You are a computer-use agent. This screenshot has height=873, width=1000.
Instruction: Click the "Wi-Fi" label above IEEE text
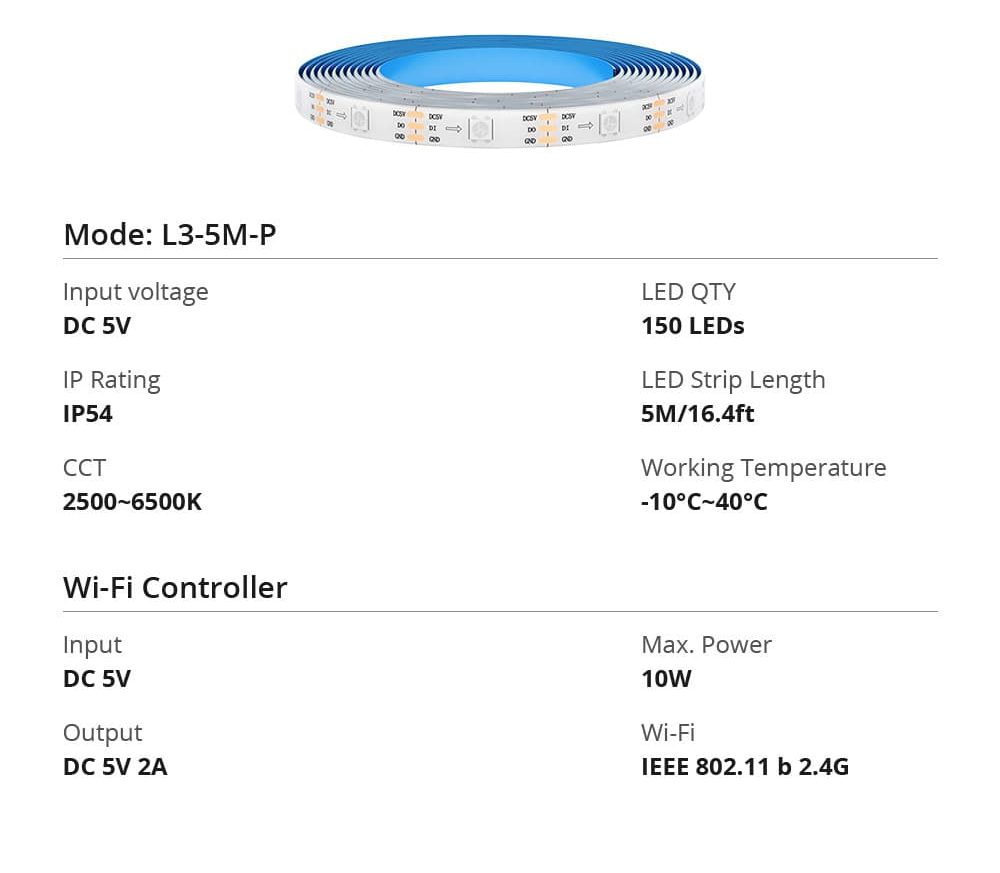tap(667, 733)
